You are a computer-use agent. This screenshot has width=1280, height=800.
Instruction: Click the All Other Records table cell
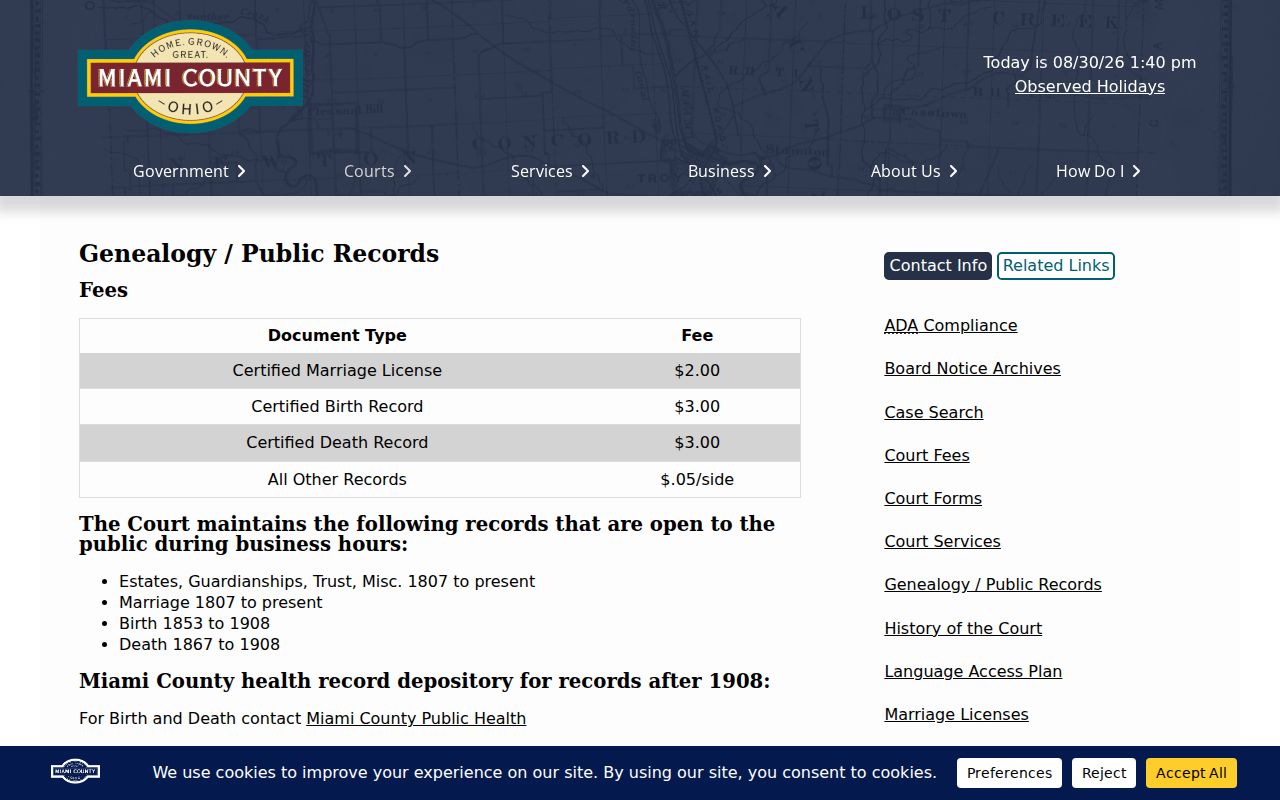(337, 479)
